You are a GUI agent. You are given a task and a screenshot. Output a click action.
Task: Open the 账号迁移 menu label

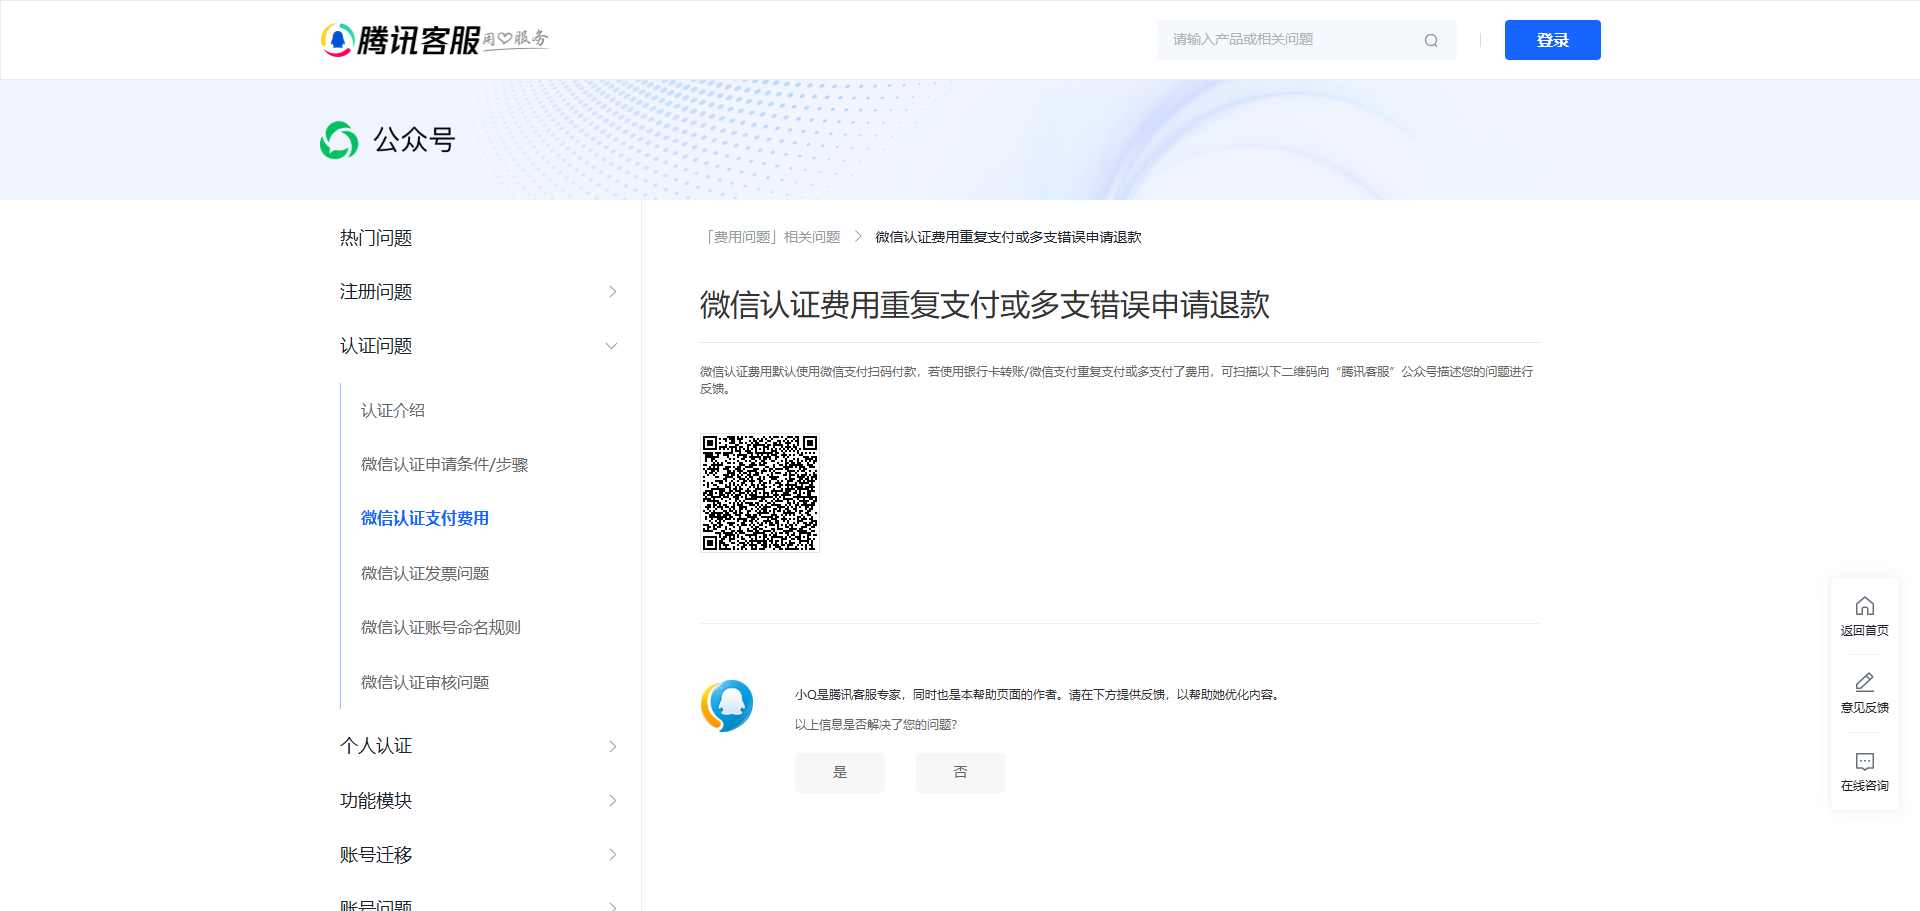[x=376, y=855]
